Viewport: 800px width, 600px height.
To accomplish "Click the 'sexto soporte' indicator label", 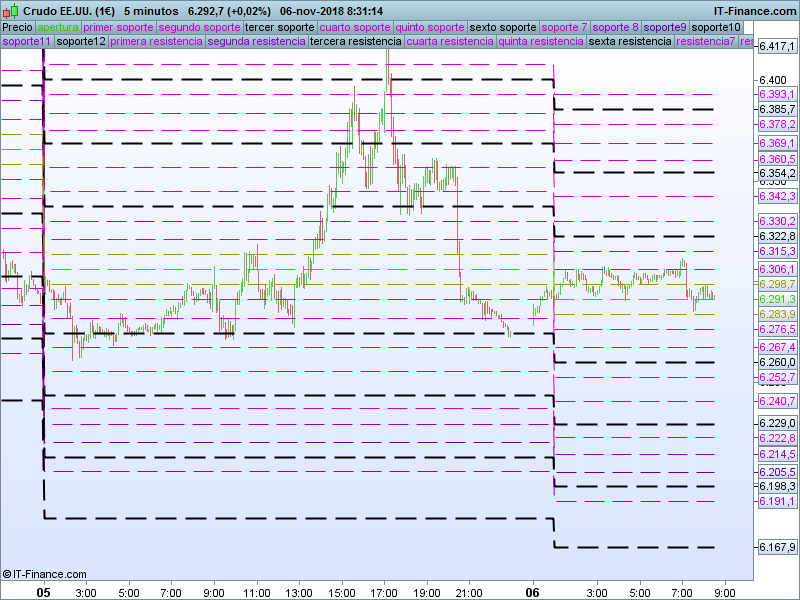I will (x=503, y=27).
